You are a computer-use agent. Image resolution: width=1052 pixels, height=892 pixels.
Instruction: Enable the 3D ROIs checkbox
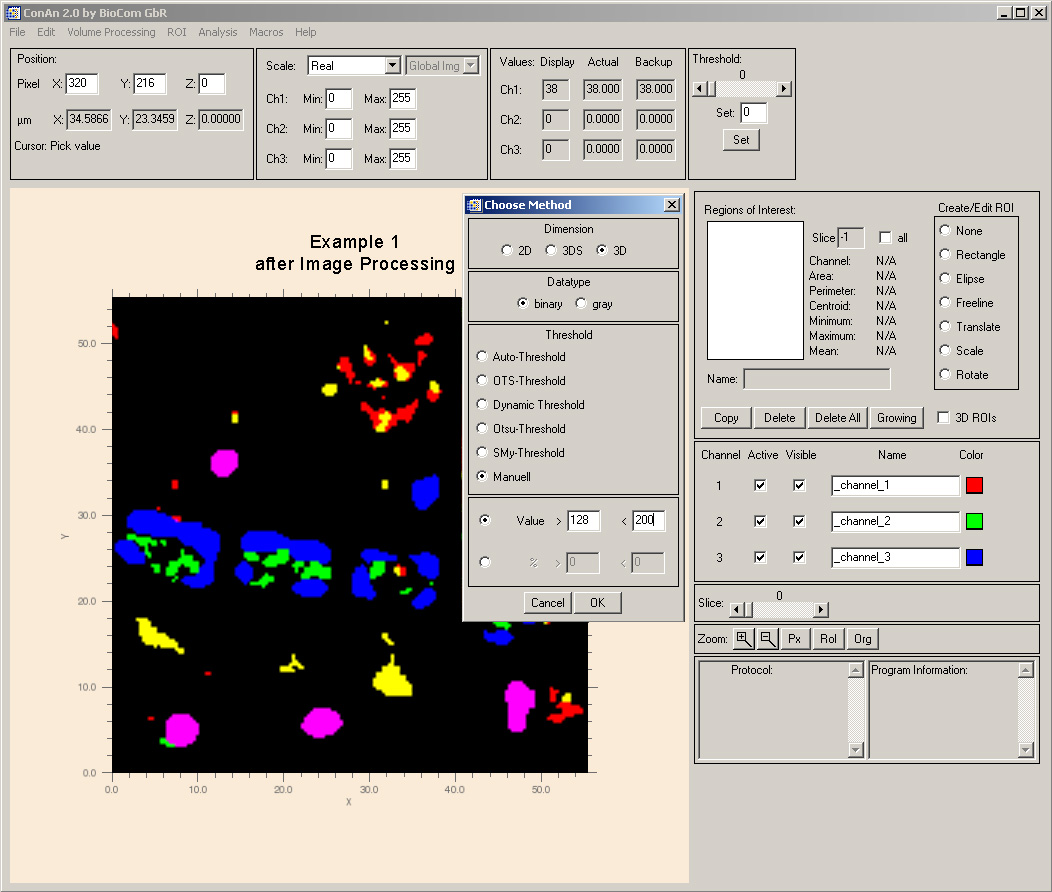[943, 418]
